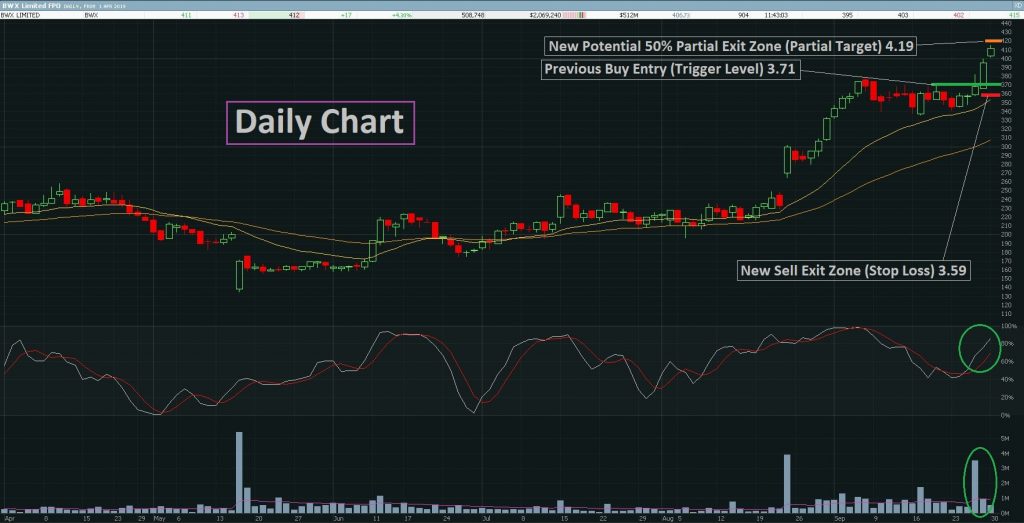
Task: Click the Jul label on date axis
Action: [485, 519]
